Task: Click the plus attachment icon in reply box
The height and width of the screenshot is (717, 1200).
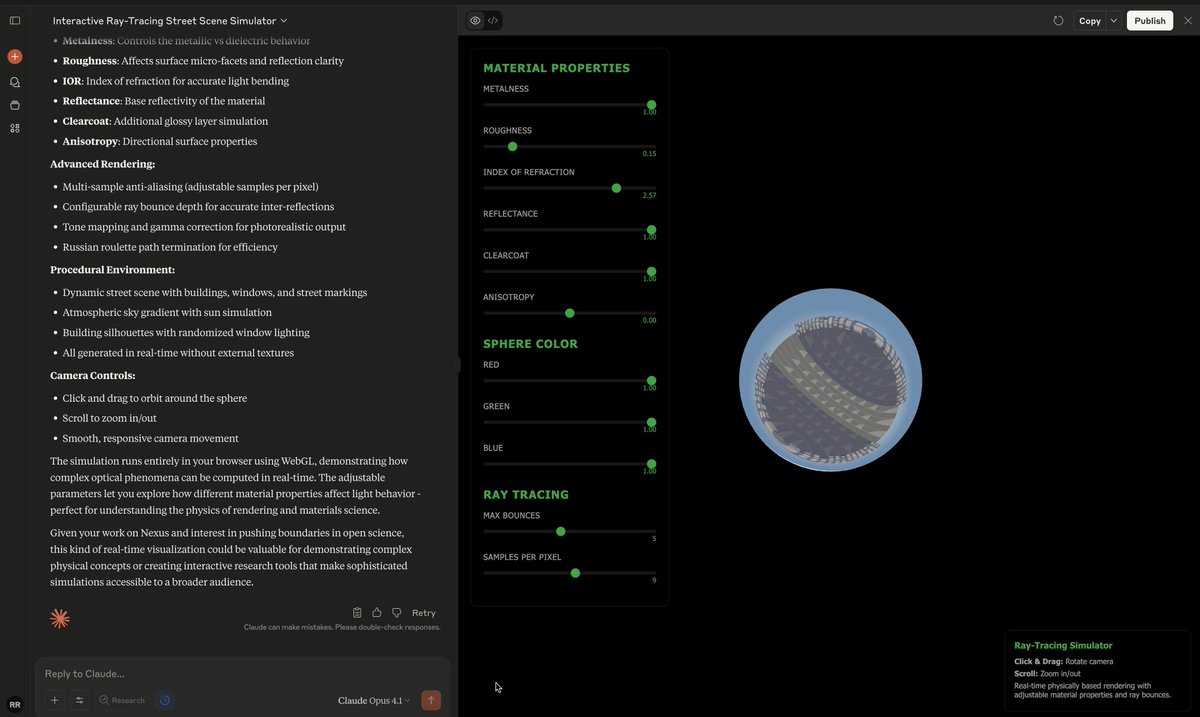Action: (55, 700)
